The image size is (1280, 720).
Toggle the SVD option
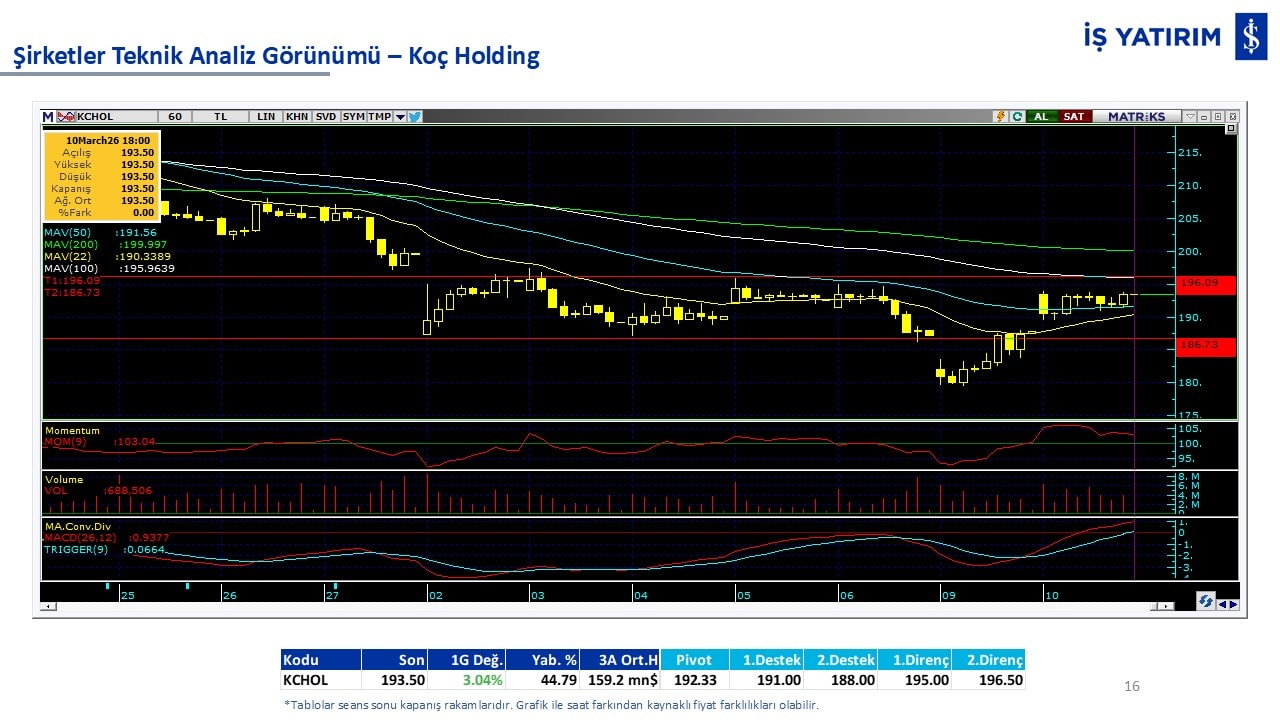[326, 116]
